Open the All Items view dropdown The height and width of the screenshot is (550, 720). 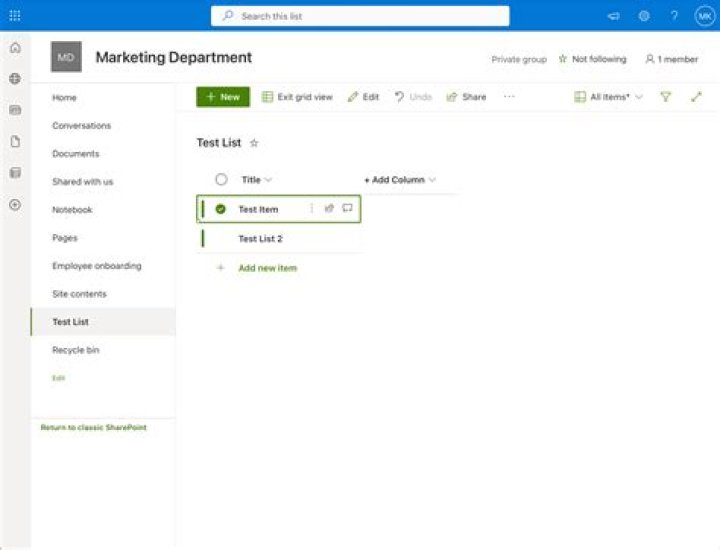coord(608,97)
